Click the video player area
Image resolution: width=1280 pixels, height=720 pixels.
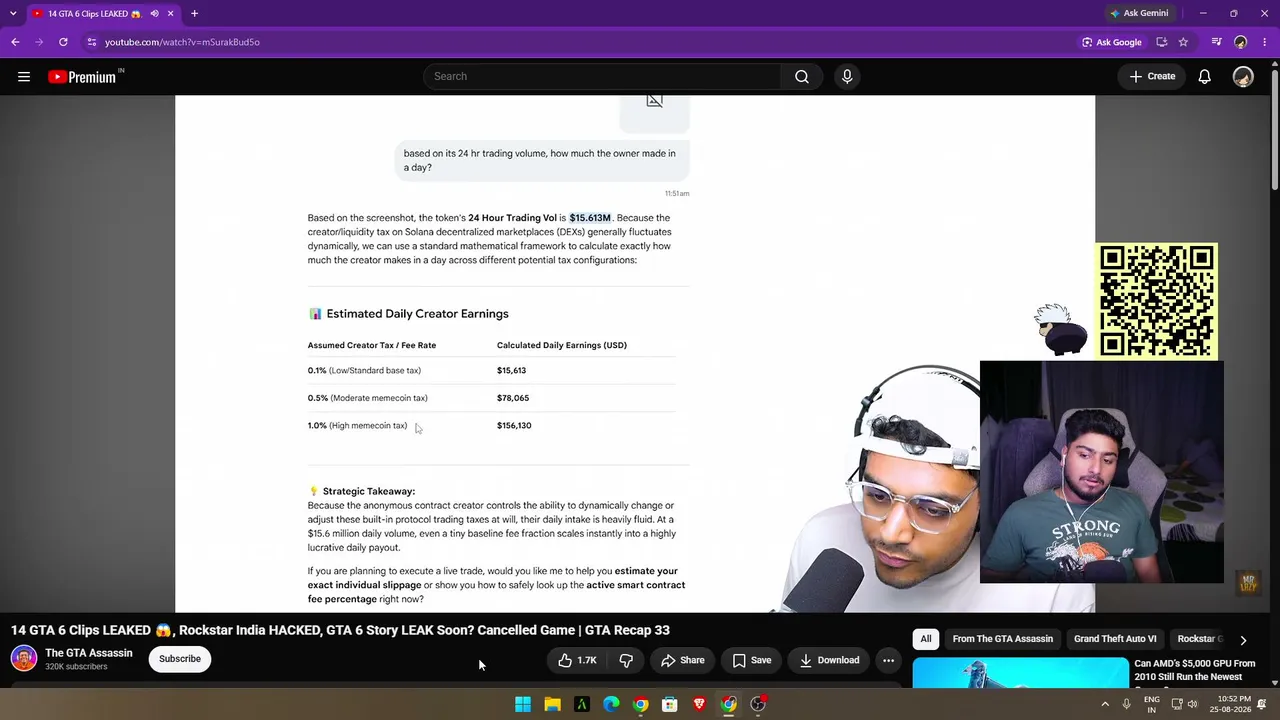pos(635,354)
